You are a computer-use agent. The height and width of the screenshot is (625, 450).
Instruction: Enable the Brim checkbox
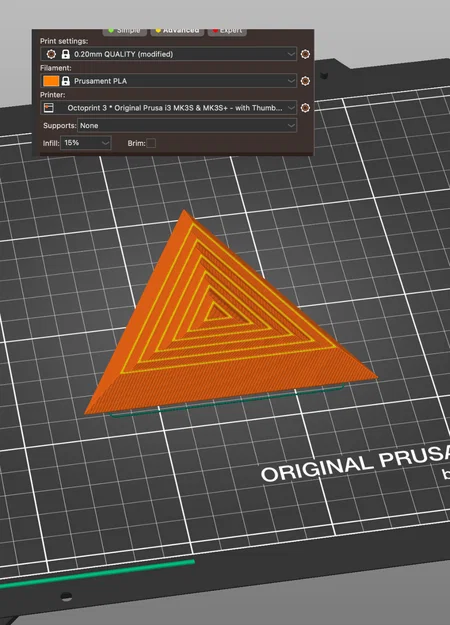point(151,143)
